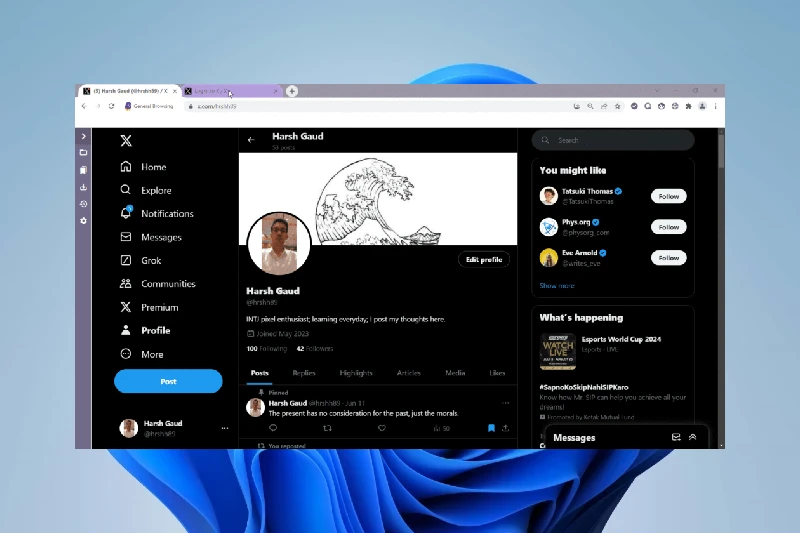800x533 pixels.
Task: Expand the browser side panel chevron
Action: (x=84, y=136)
